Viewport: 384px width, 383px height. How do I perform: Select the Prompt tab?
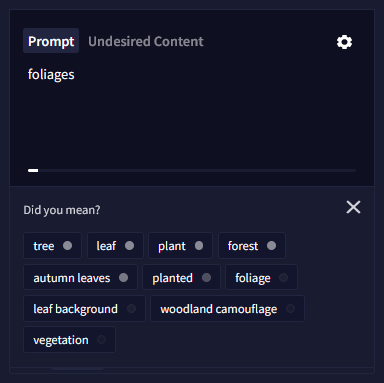[x=51, y=41]
